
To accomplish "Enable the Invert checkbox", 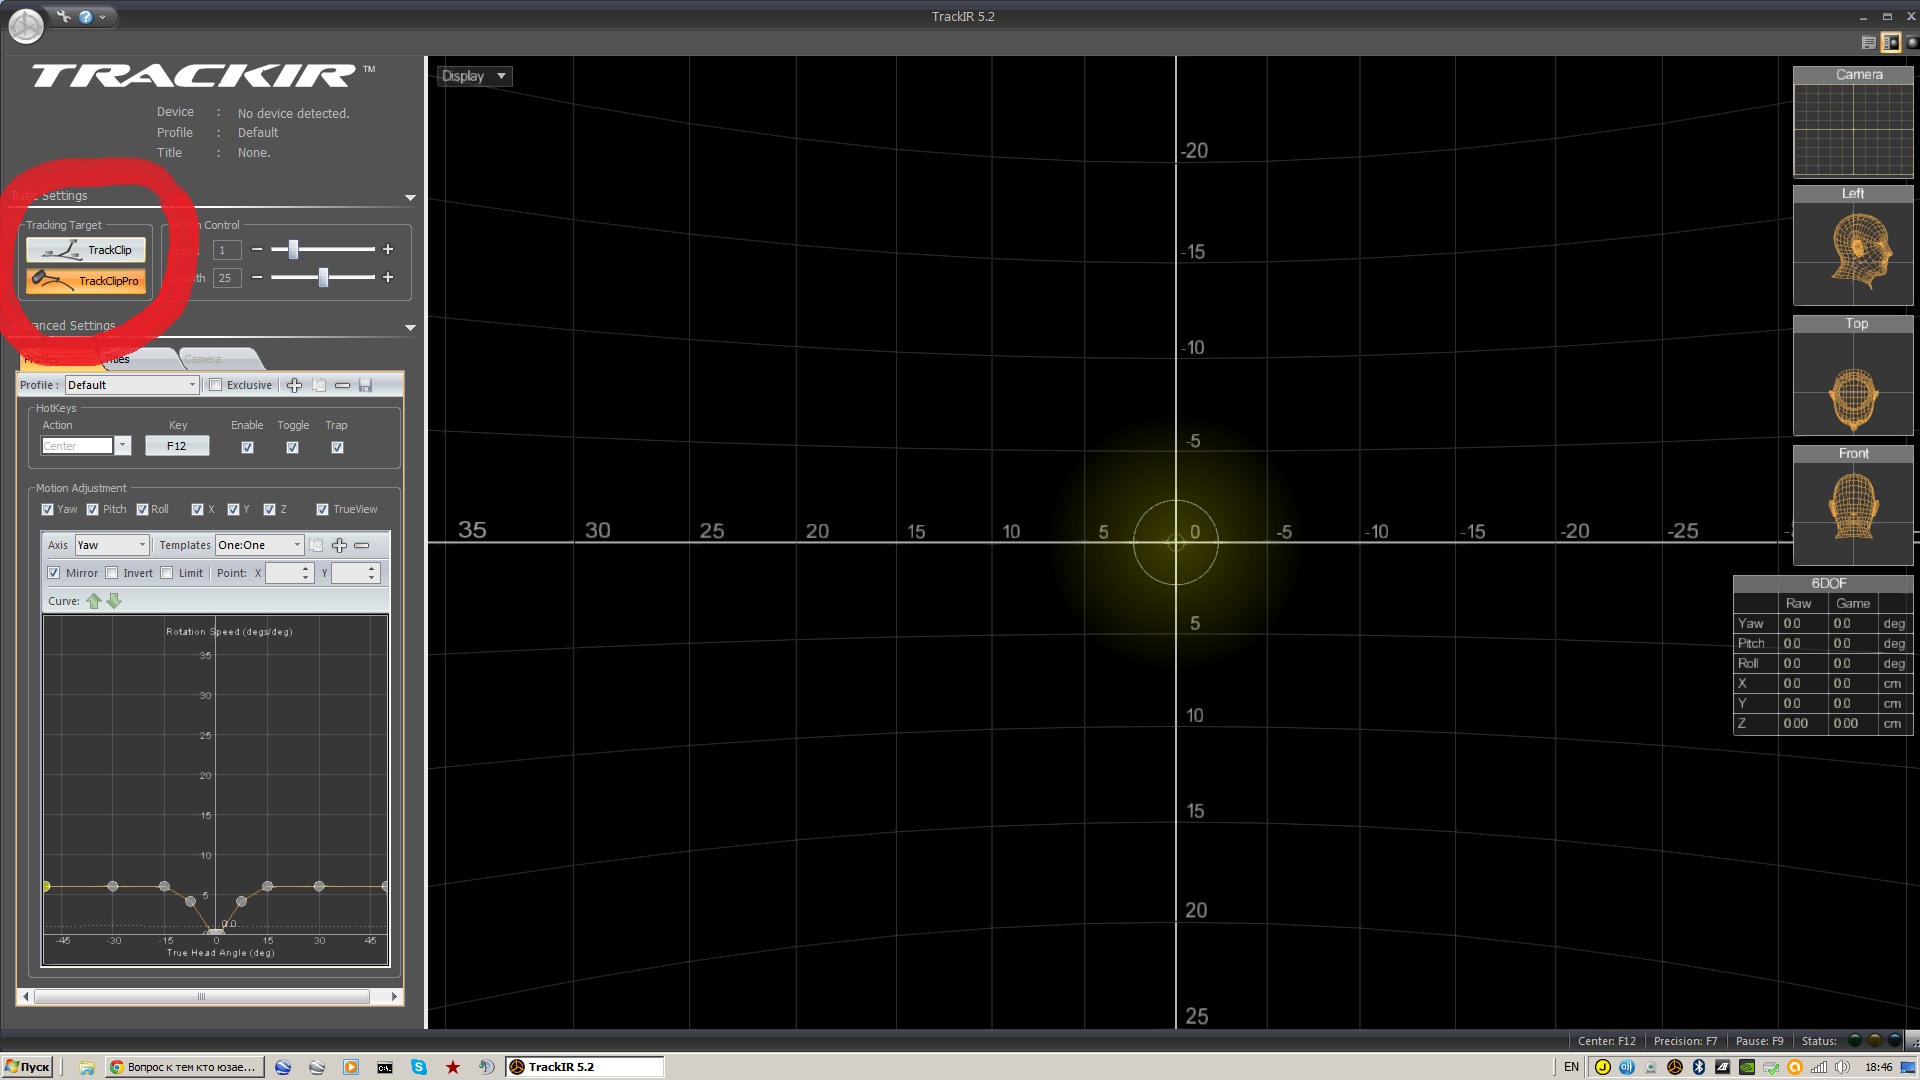I will (x=111, y=573).
